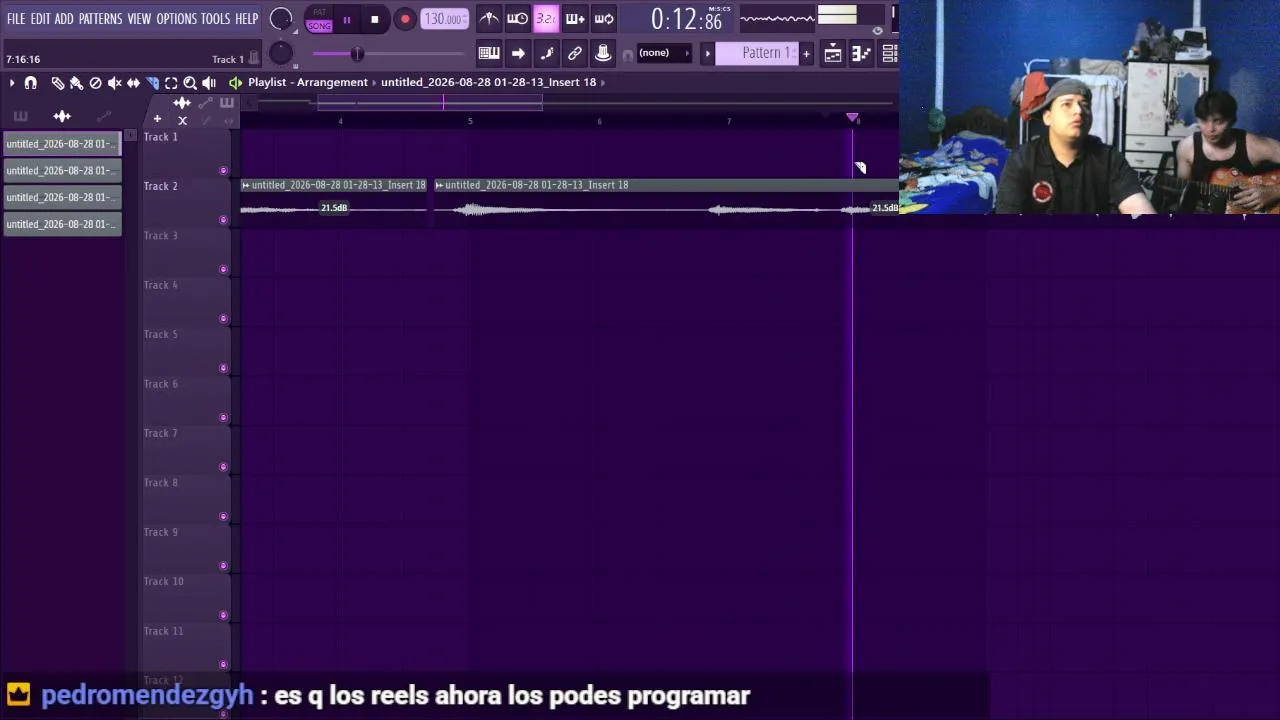Open the Playlist view icon
Screen dimensions: 1280x720
pos(833,54)
